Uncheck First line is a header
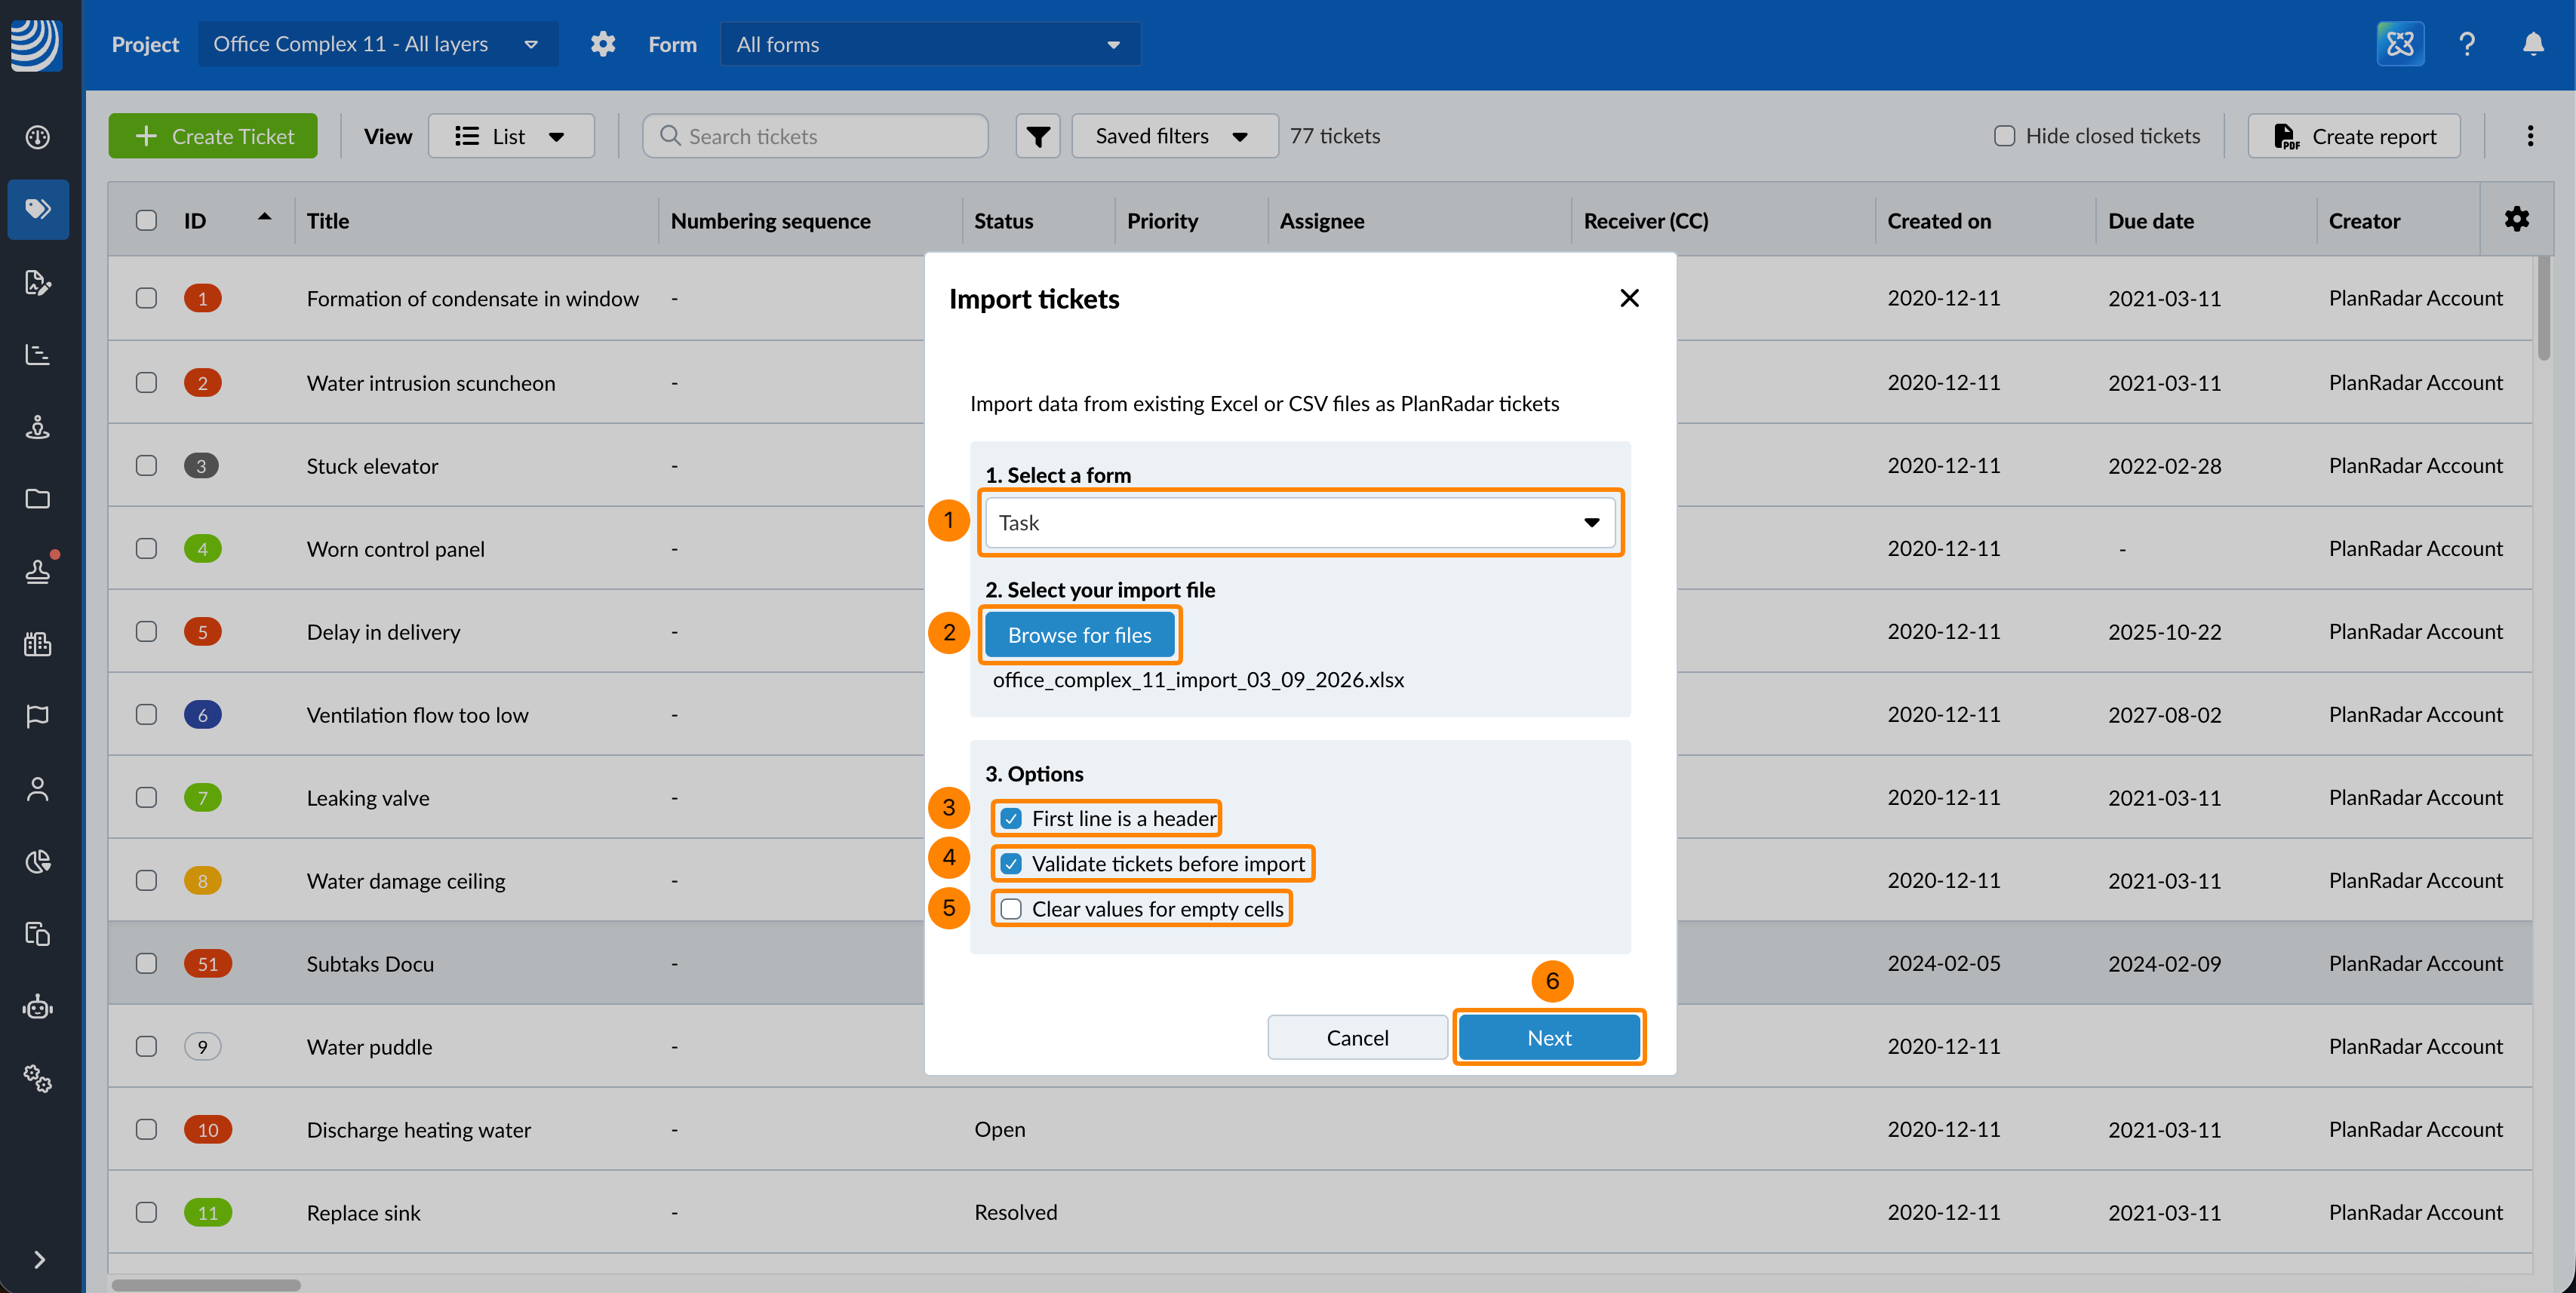The height and width of the screenshot is (1293, 2576). pos(1011,818)
